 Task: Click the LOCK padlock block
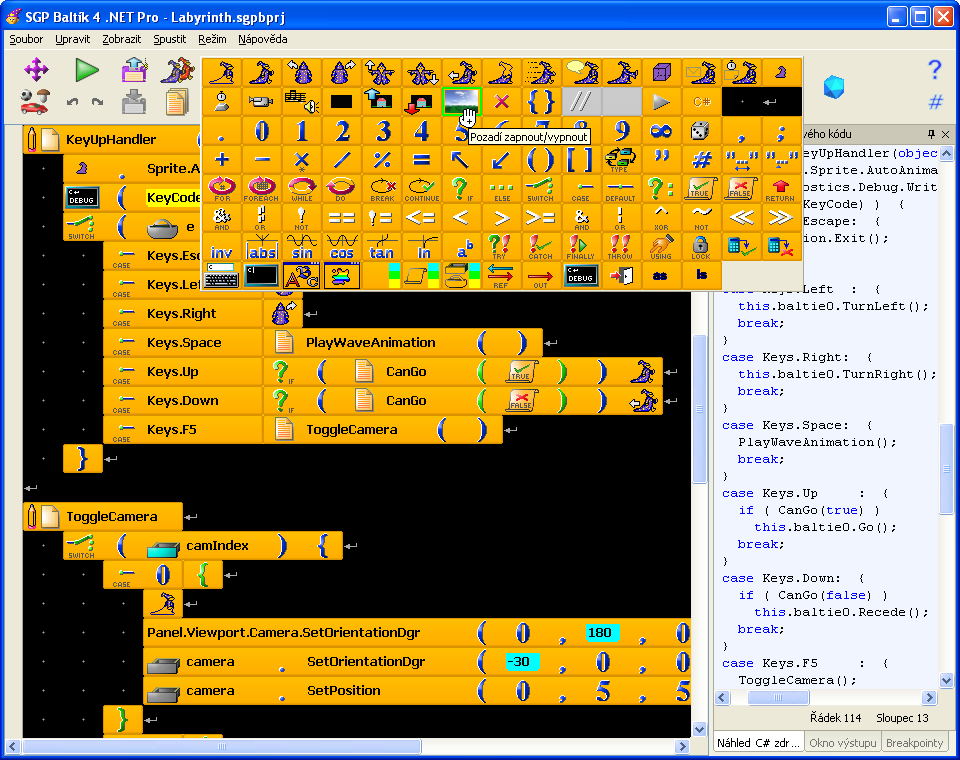(701, 247)
